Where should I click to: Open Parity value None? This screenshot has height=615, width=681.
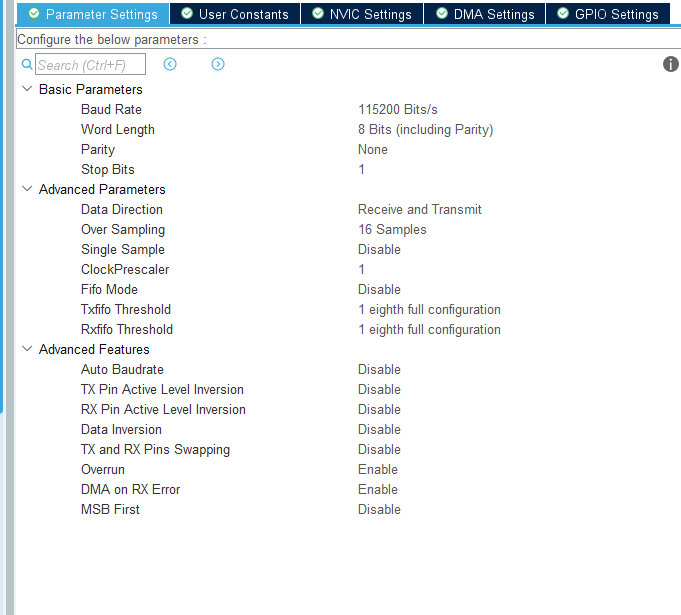click(x=373, y=149)
